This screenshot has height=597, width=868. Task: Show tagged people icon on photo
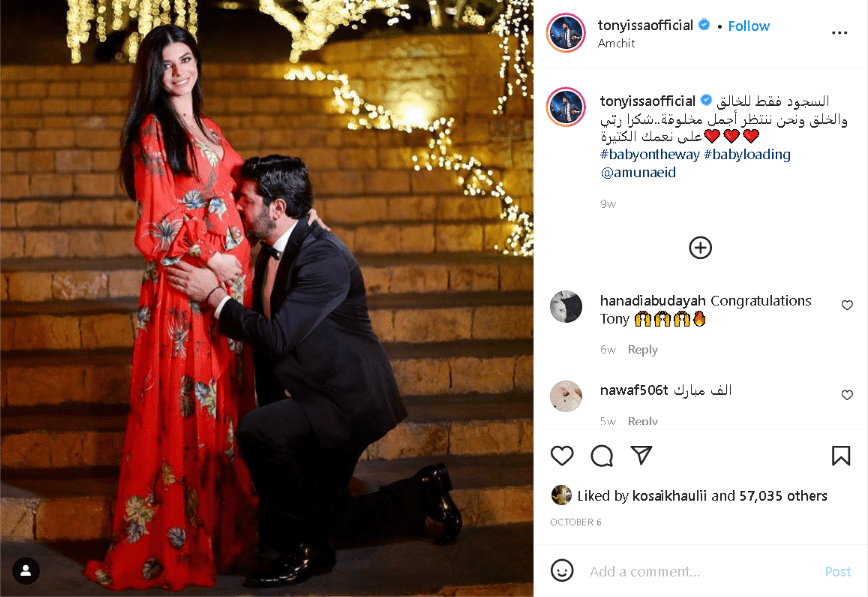(25, 571)
